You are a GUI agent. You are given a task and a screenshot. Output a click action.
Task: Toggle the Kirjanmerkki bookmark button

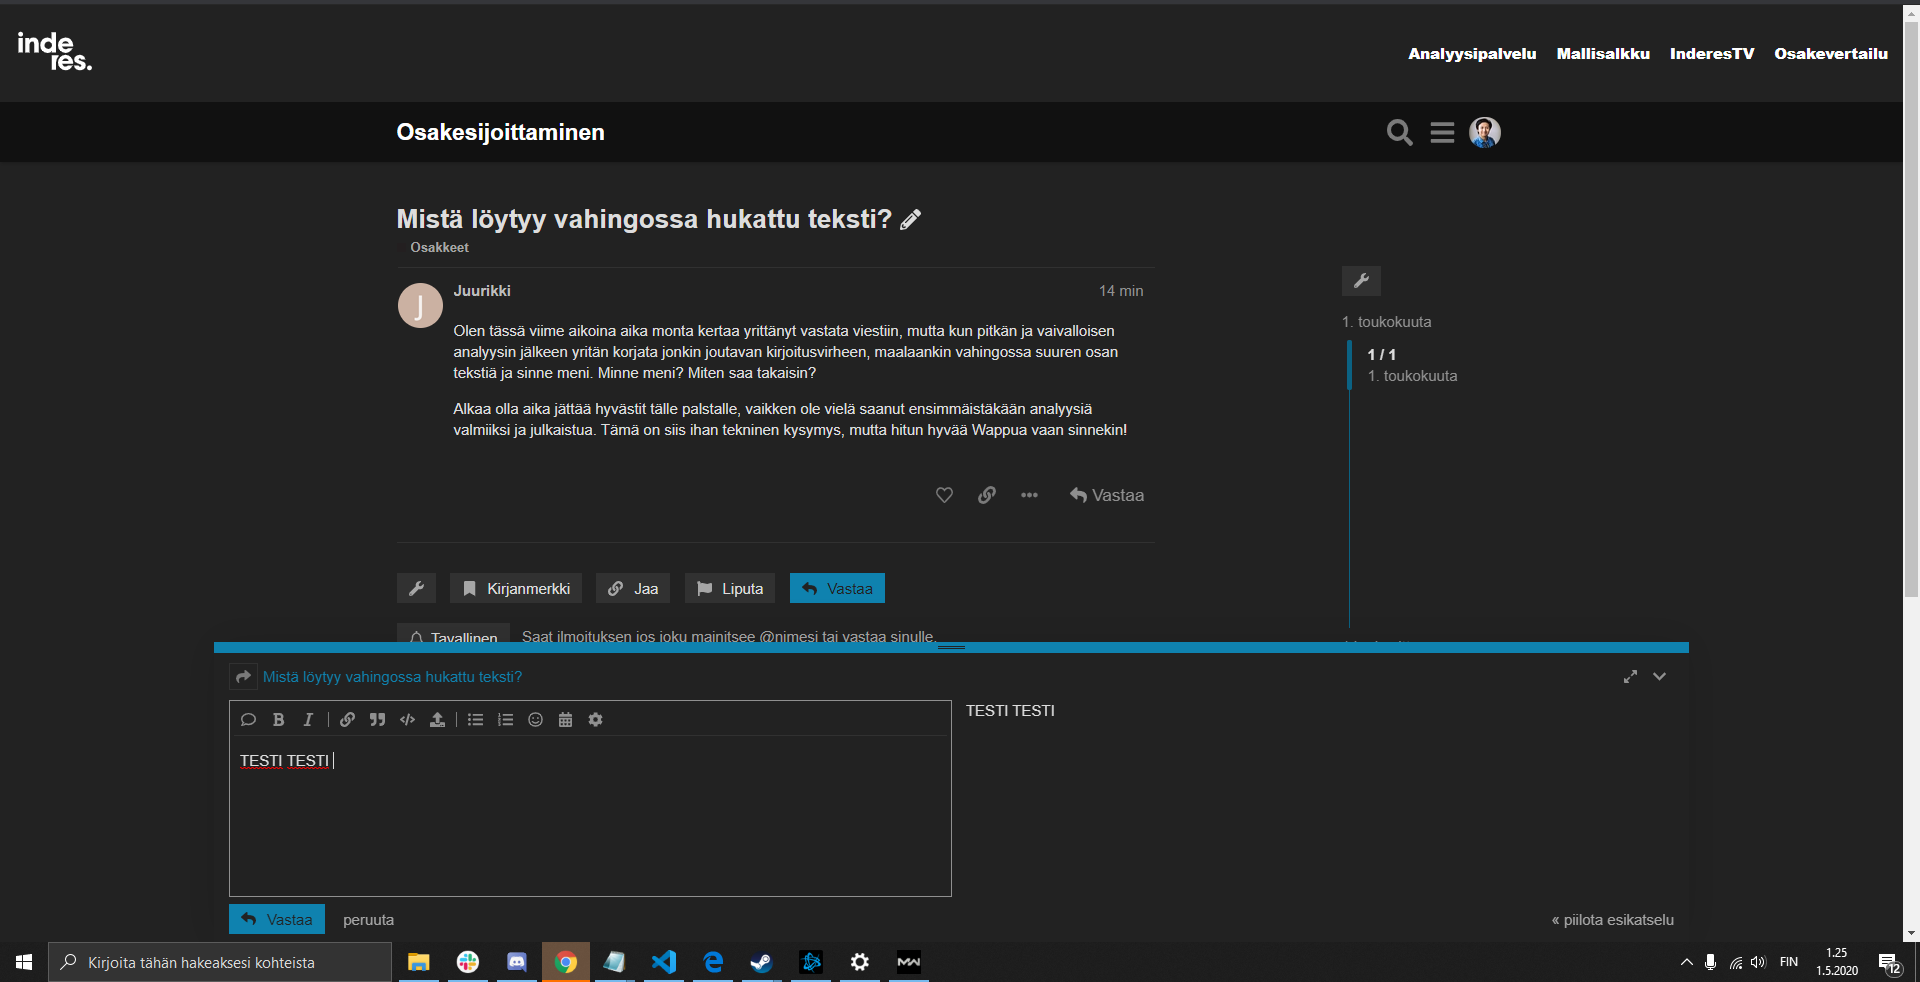[516, 589]
